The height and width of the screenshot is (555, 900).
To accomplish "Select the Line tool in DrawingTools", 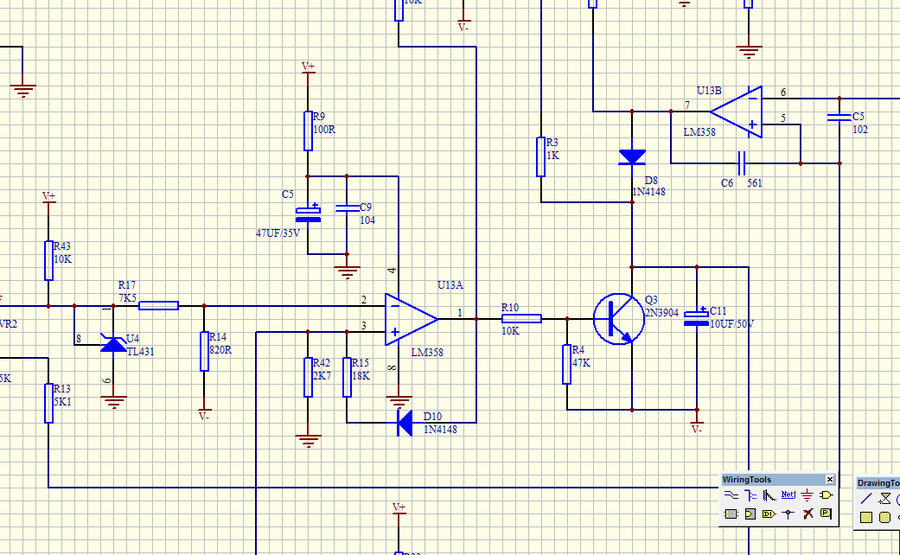I will [866, 499].
